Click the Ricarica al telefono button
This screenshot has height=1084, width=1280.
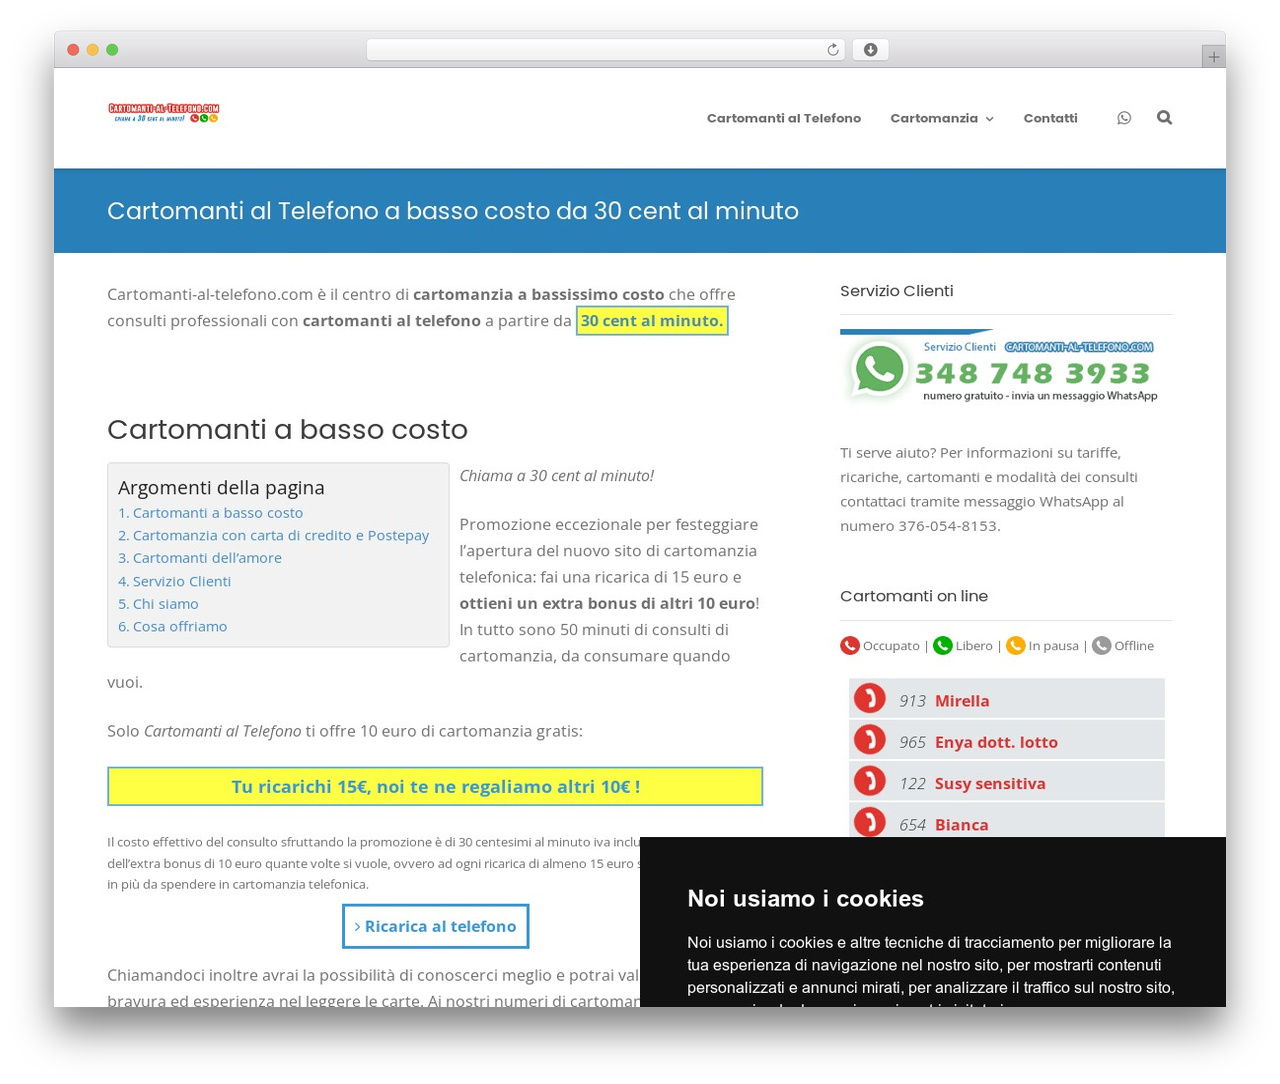435,926
